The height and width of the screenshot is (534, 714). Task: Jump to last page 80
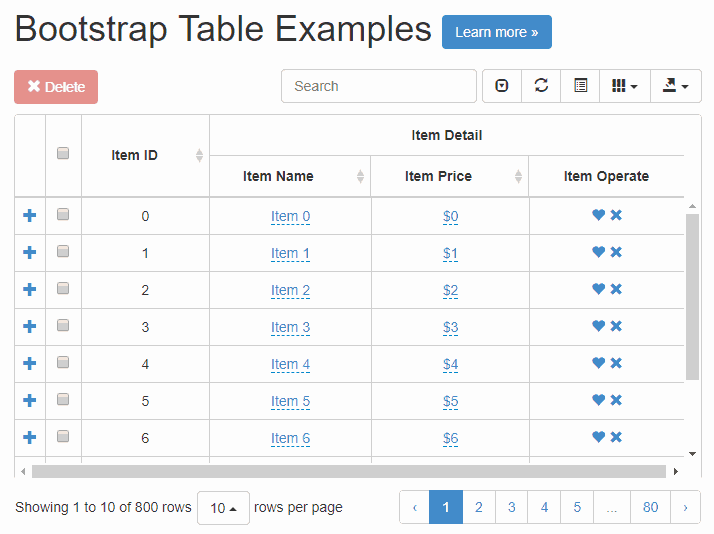(650, 507)
